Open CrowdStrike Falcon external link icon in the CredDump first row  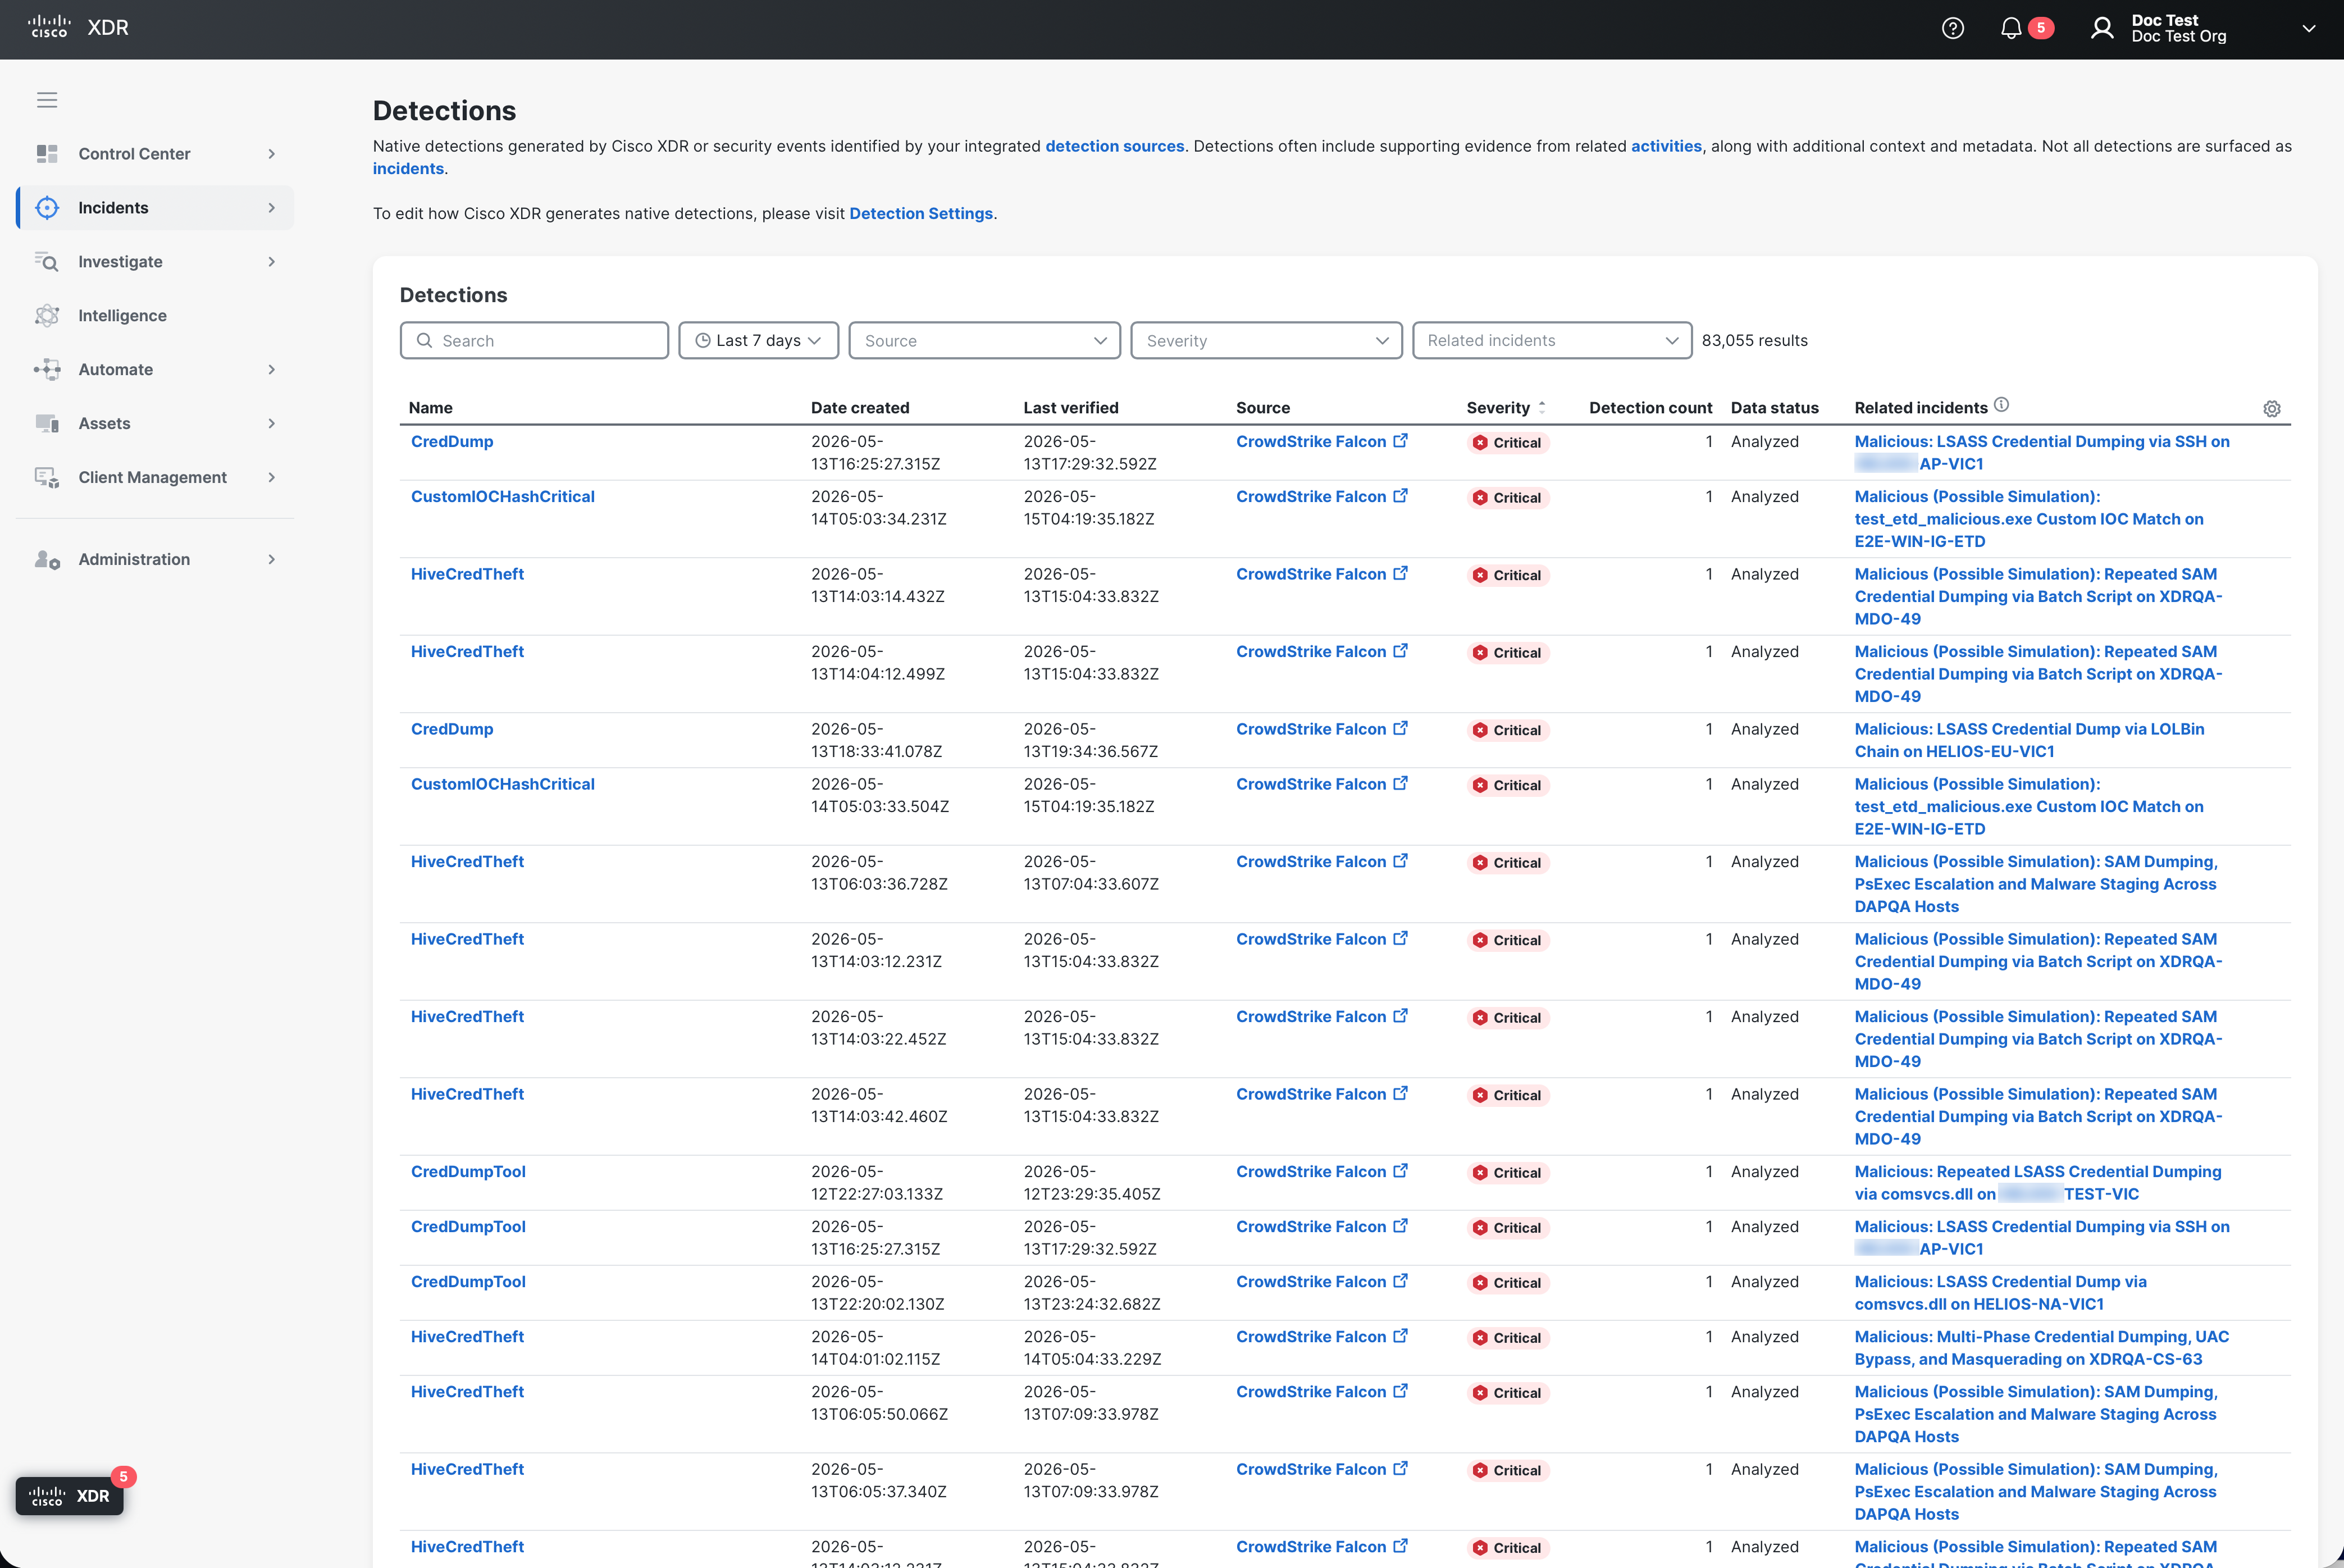click(x=1401, y=441)
